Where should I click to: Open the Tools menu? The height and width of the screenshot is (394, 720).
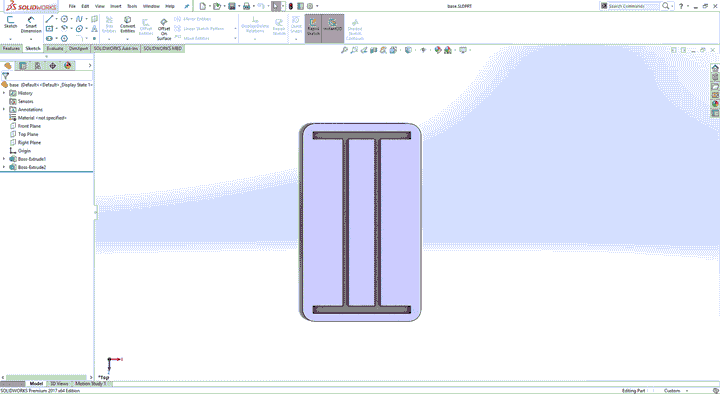point(132,6)
